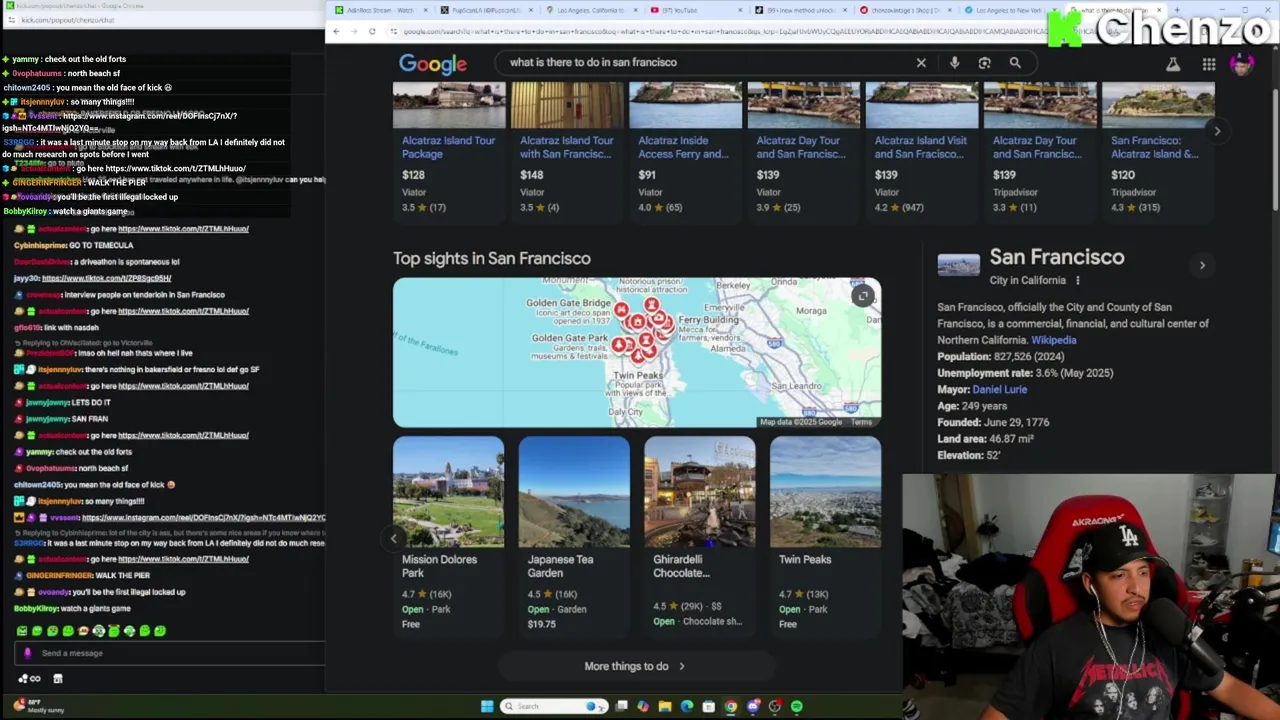Screen dimensions: 1280x720
Task: Expand the San Francisco panel chevron
Action: point(1202,265)
